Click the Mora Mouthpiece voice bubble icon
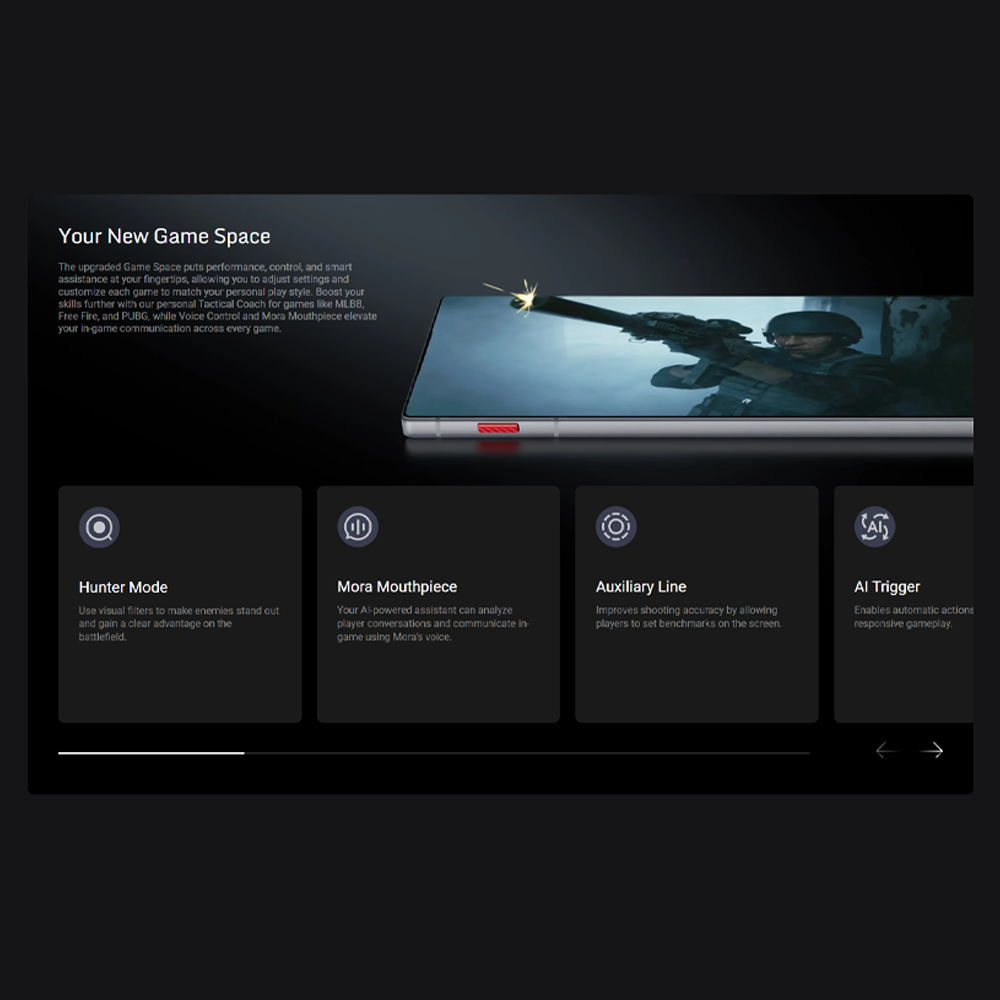The width and height of the screenshot is (1000, 1000). 357,527
